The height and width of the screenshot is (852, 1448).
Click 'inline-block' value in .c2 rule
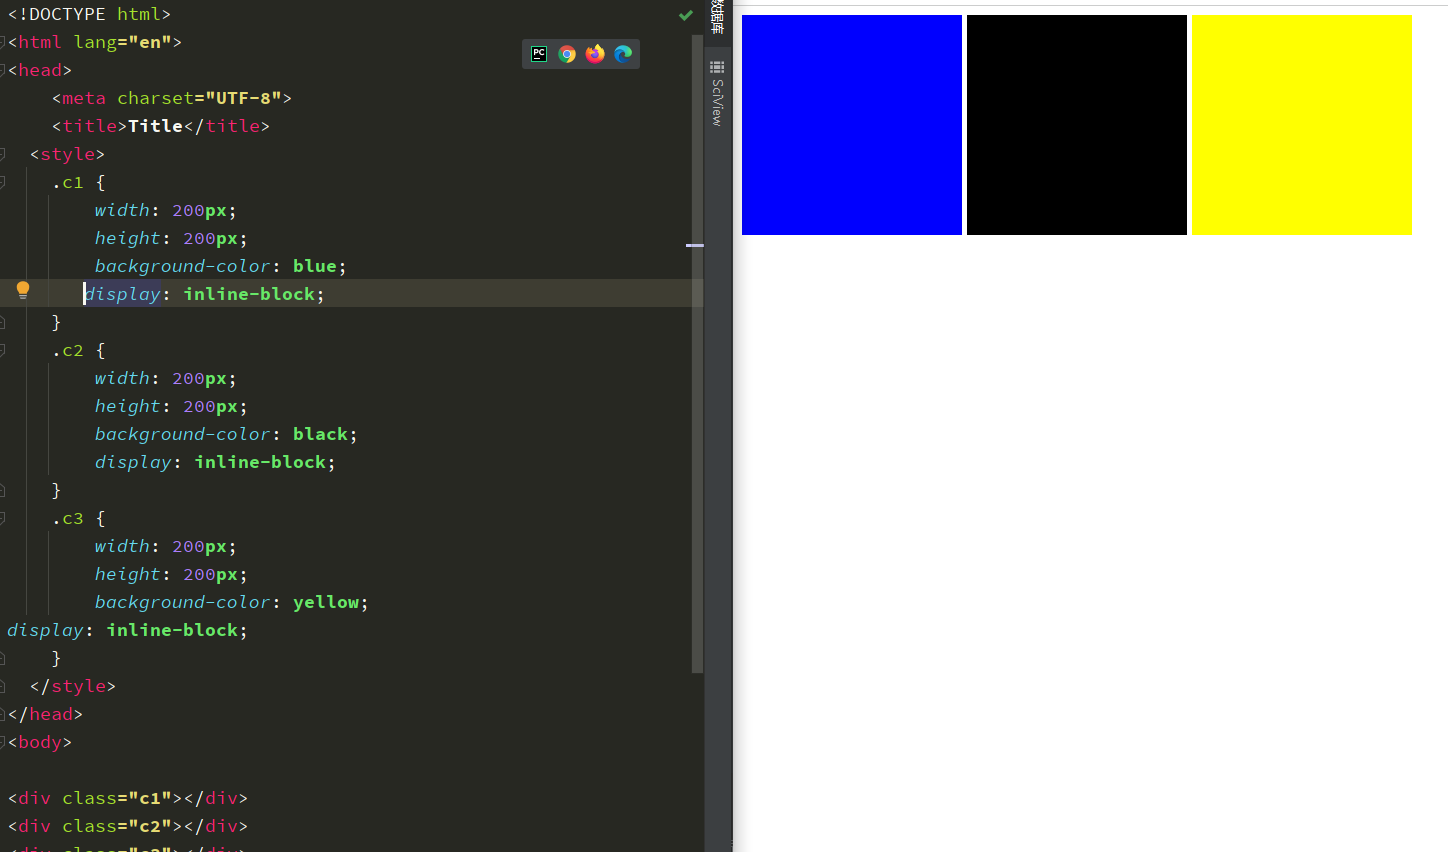point(260,462)
